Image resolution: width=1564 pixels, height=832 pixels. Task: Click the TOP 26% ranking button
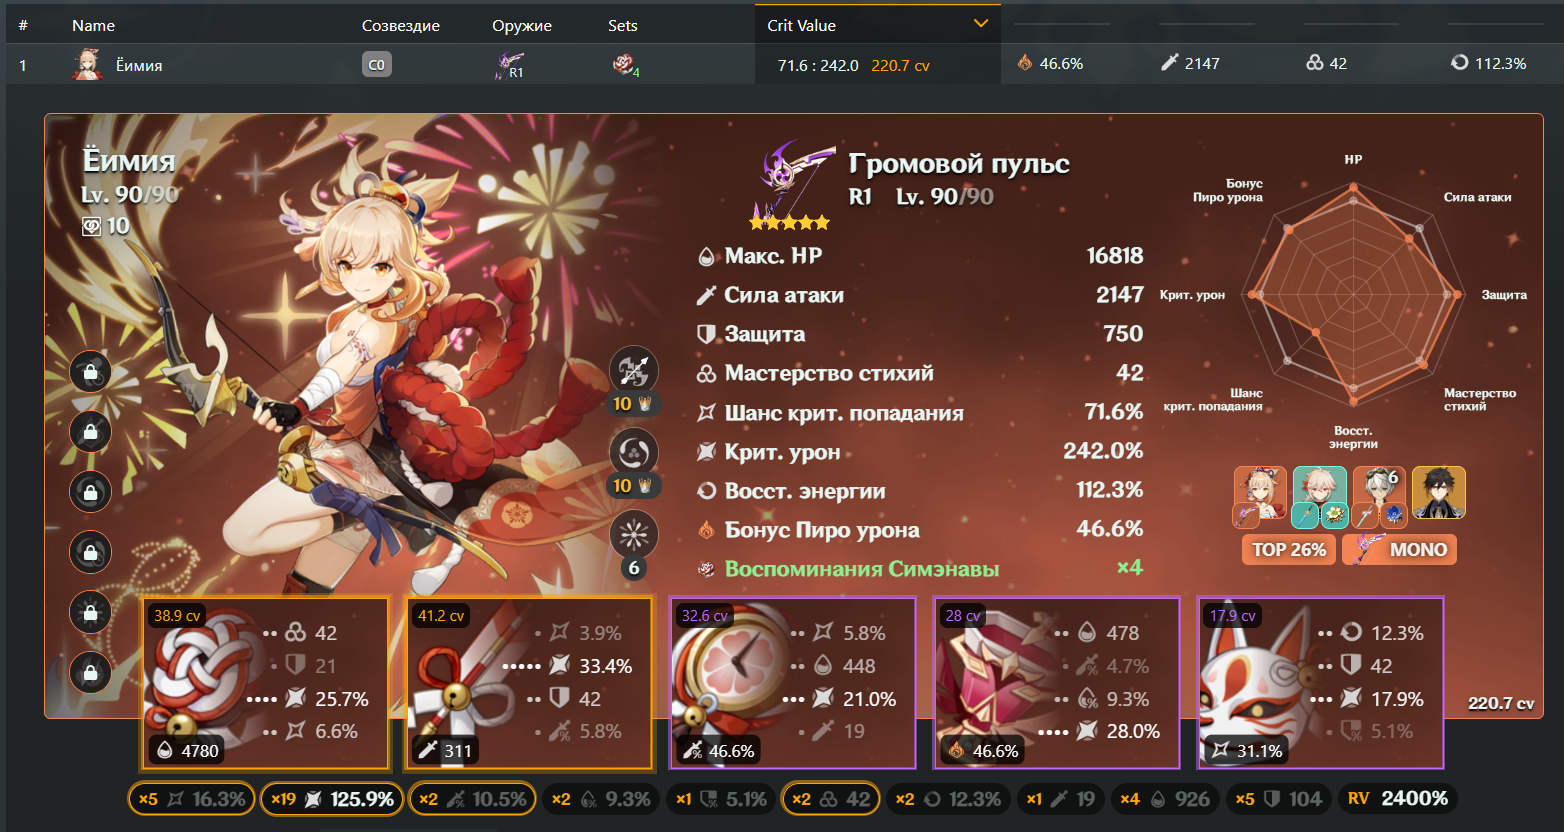coord(1288,549)
